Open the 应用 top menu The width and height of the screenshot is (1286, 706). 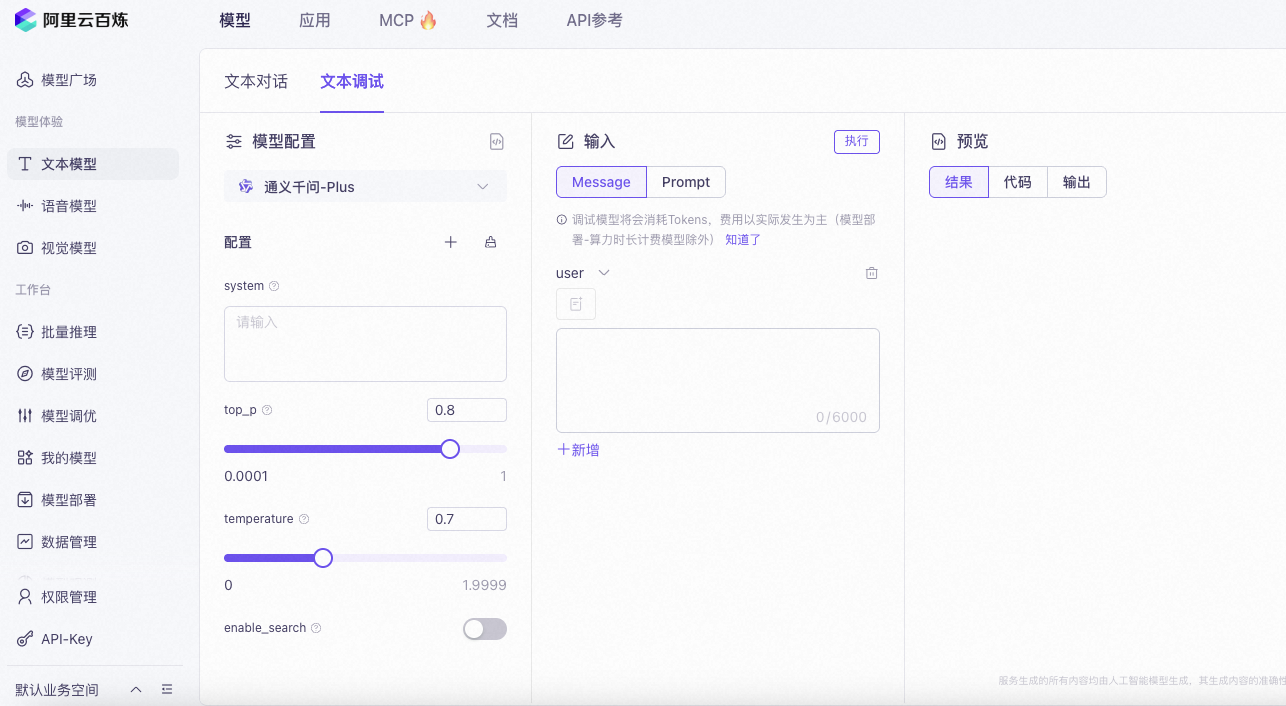point(315,20)
